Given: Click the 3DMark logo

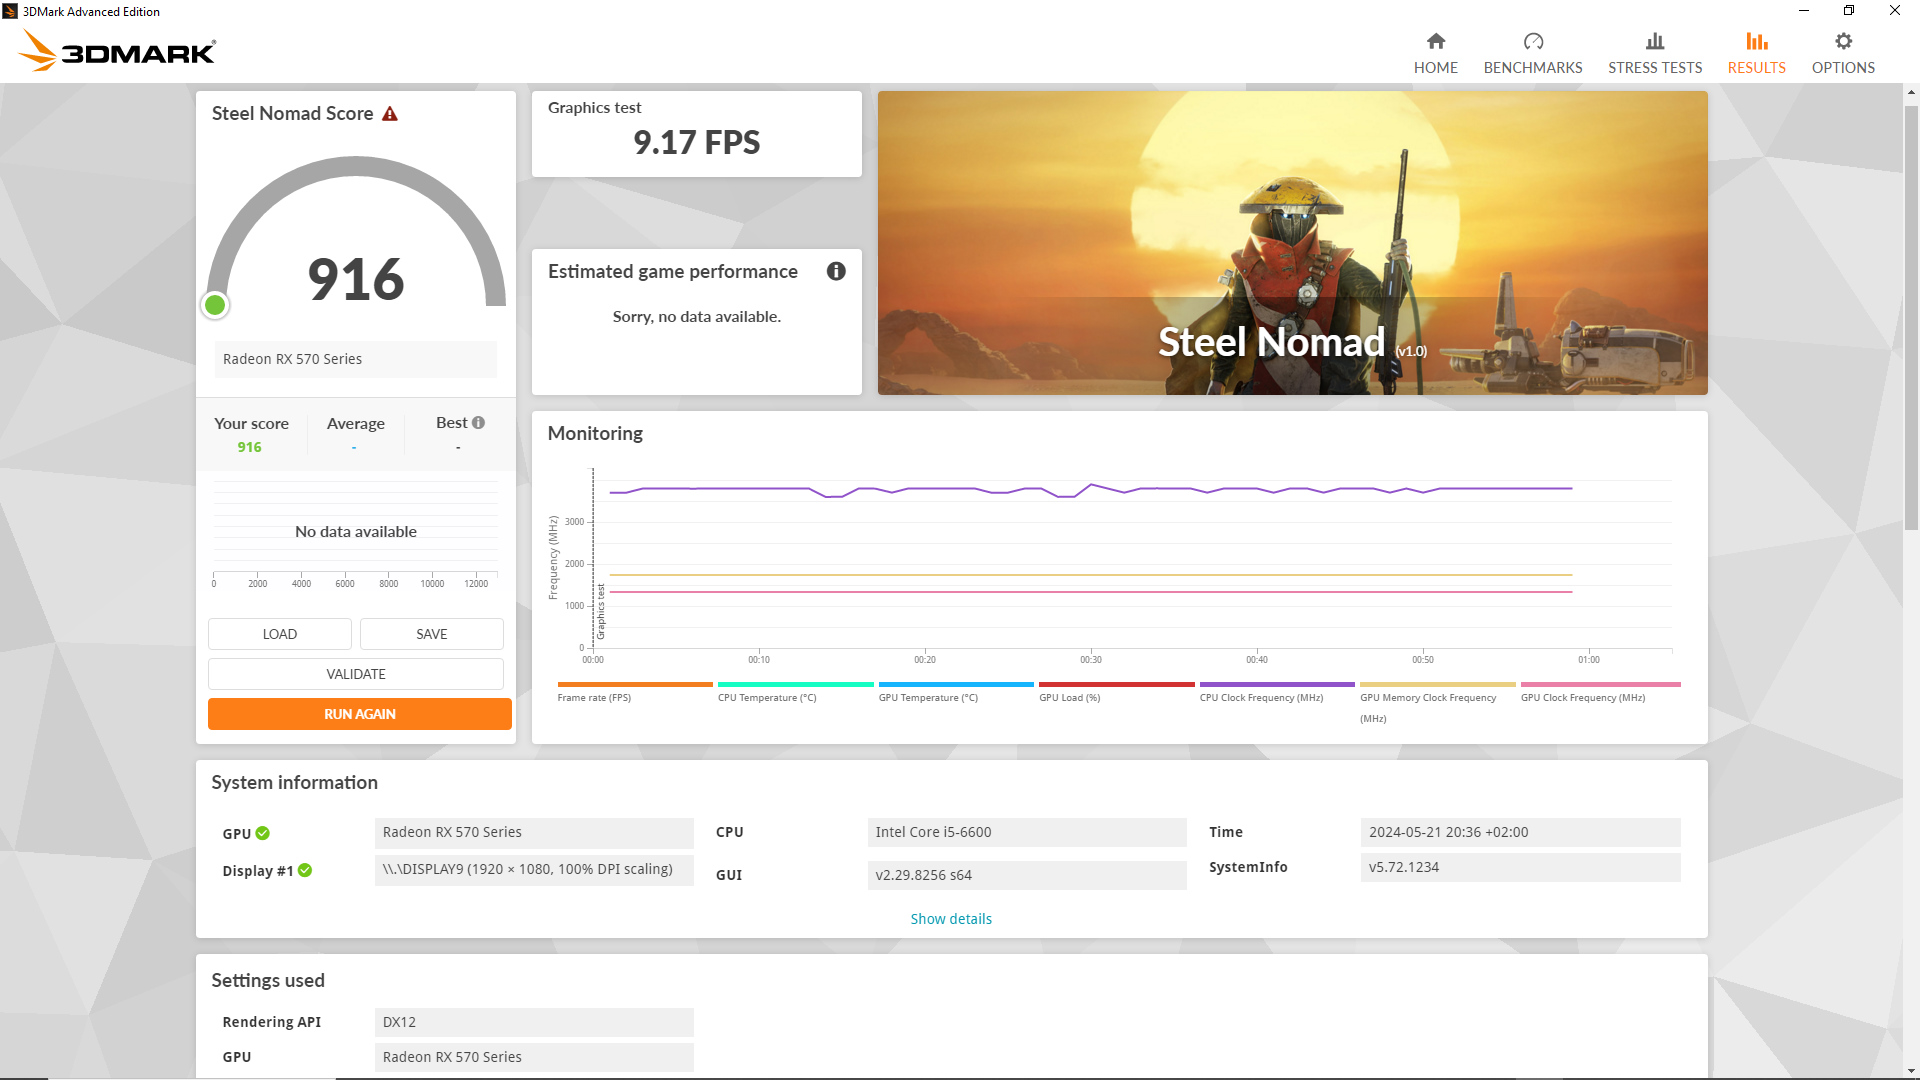Looking at the screenshot, I should tap(117, 50).
